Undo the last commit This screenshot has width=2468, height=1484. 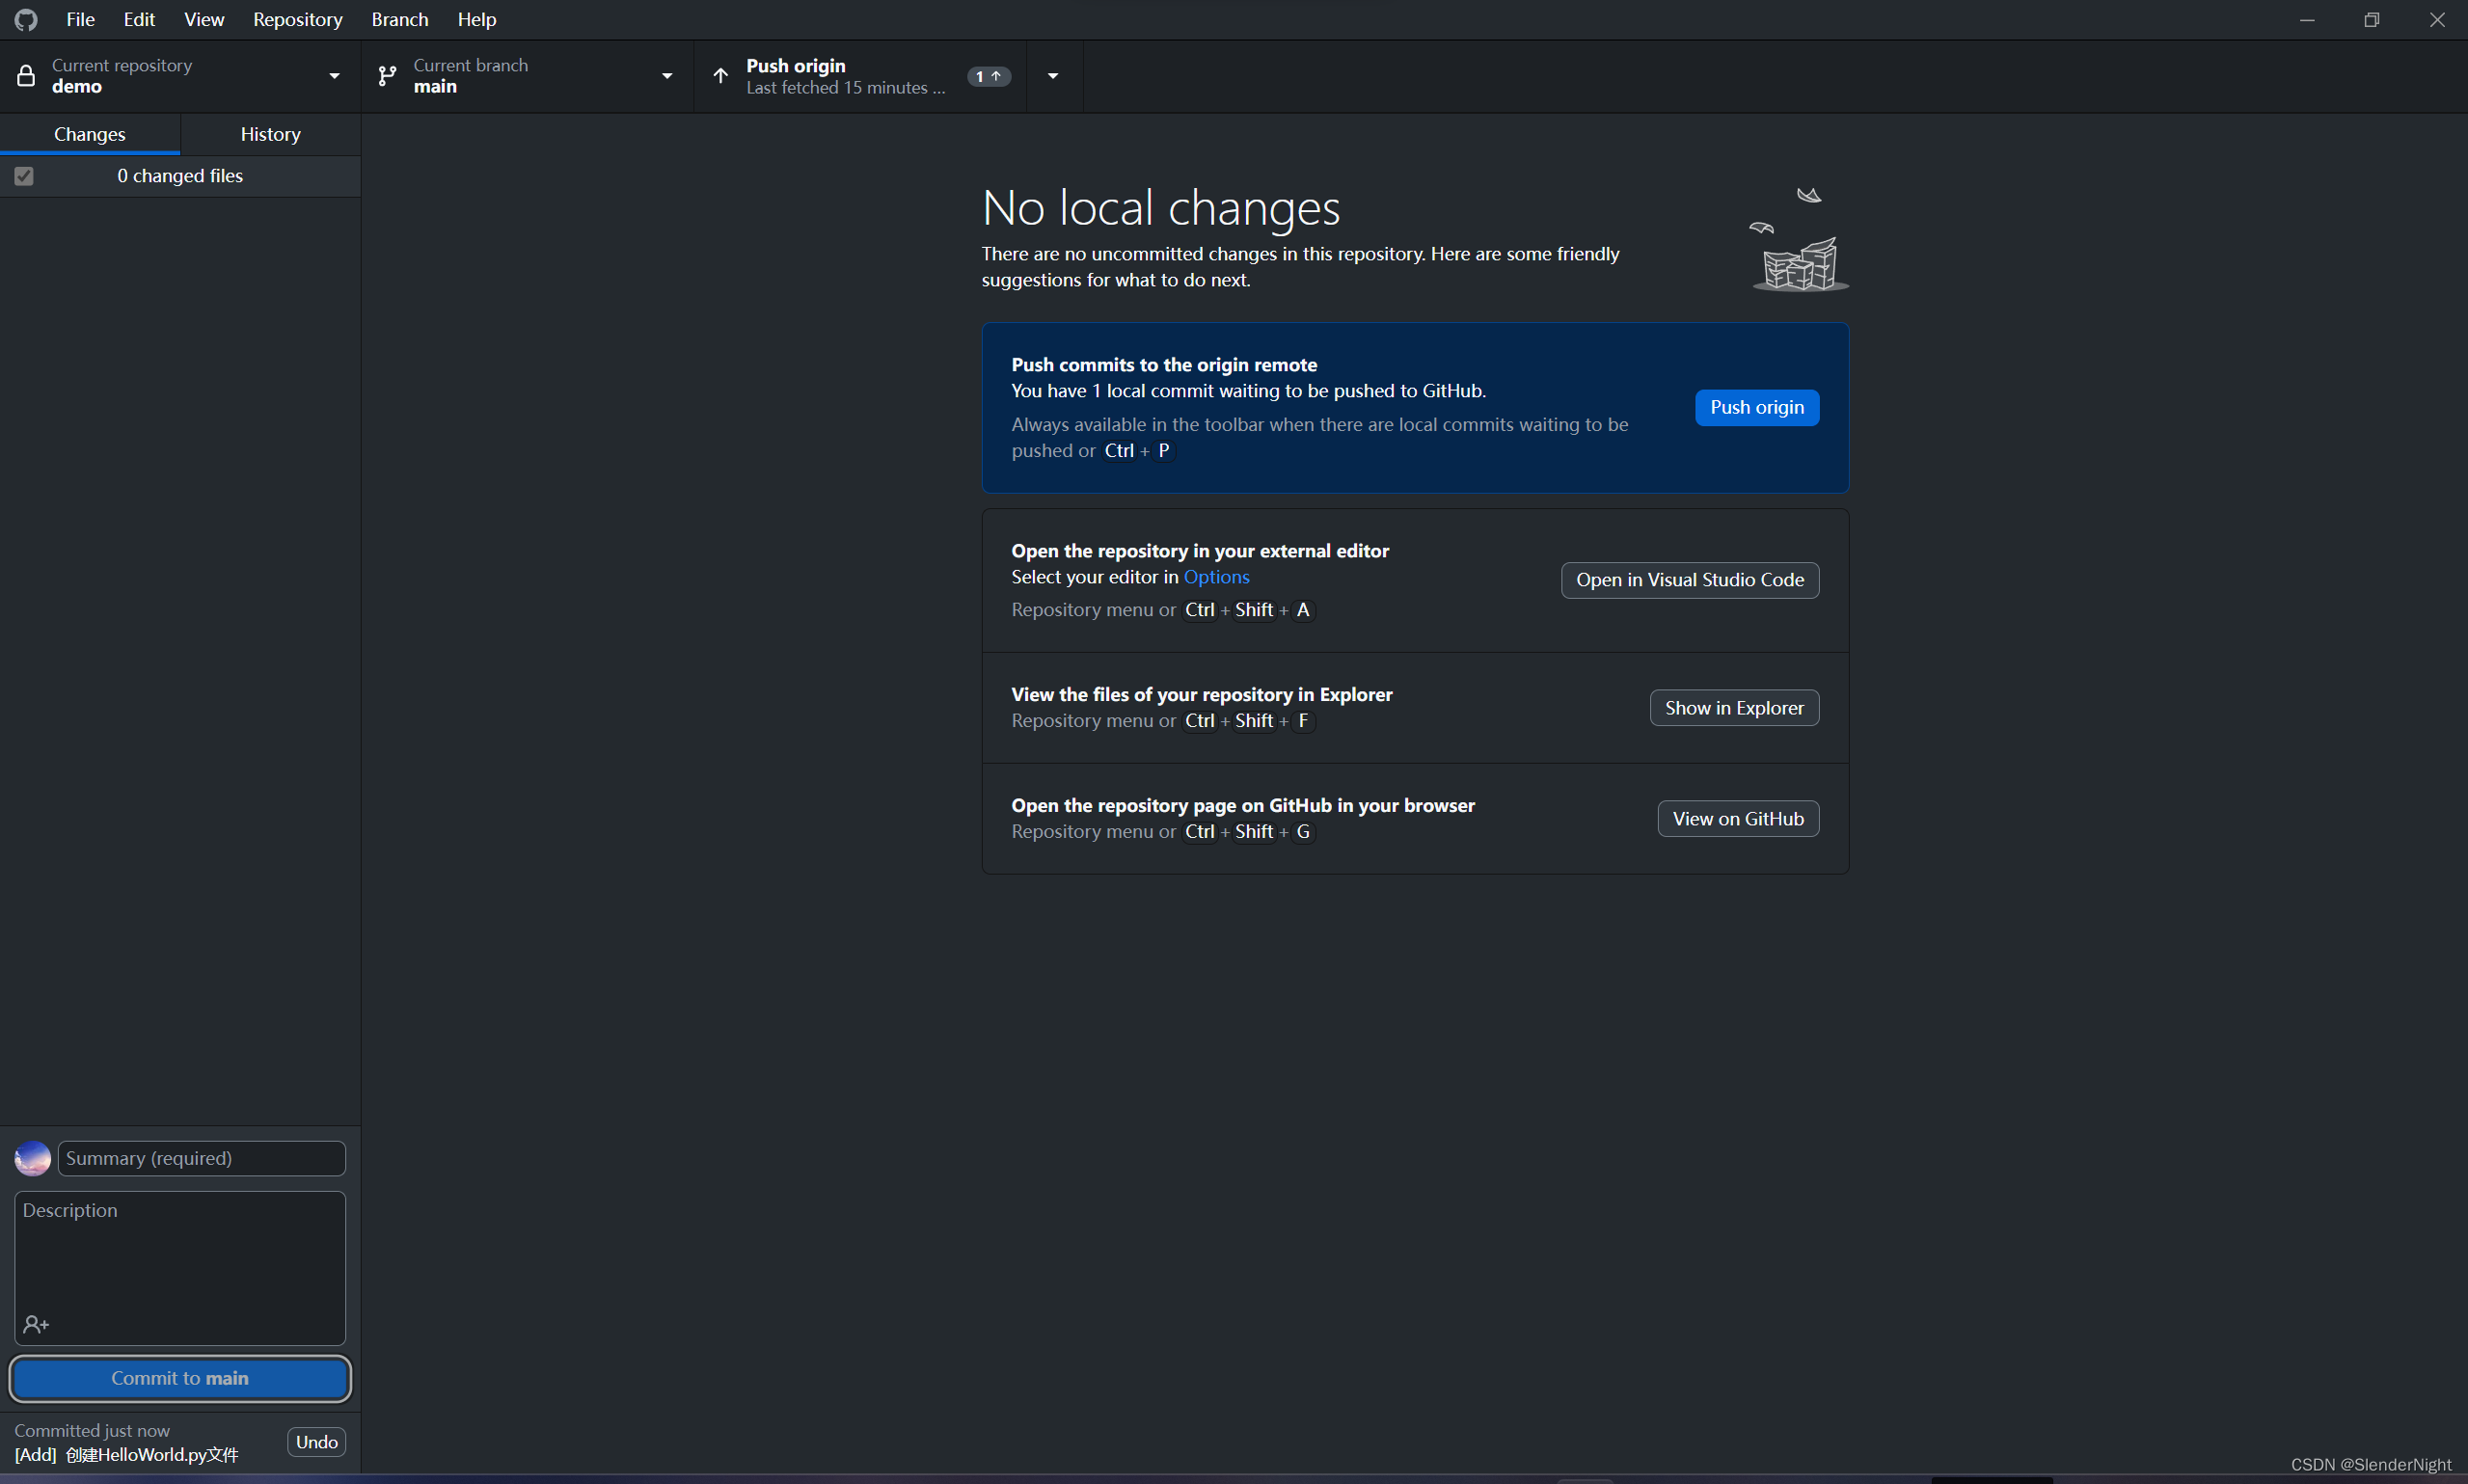pos(316,1442)
